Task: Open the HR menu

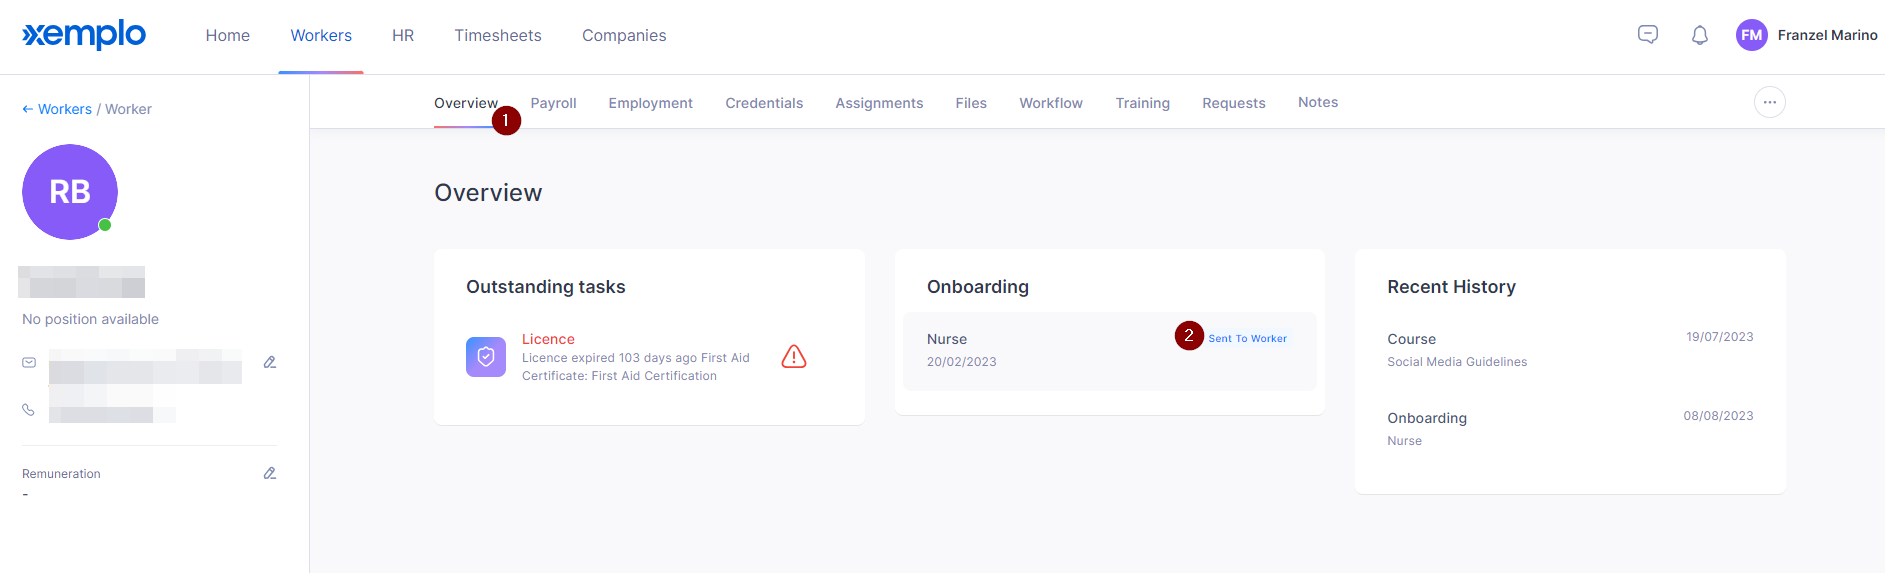Action: (403, 35)
